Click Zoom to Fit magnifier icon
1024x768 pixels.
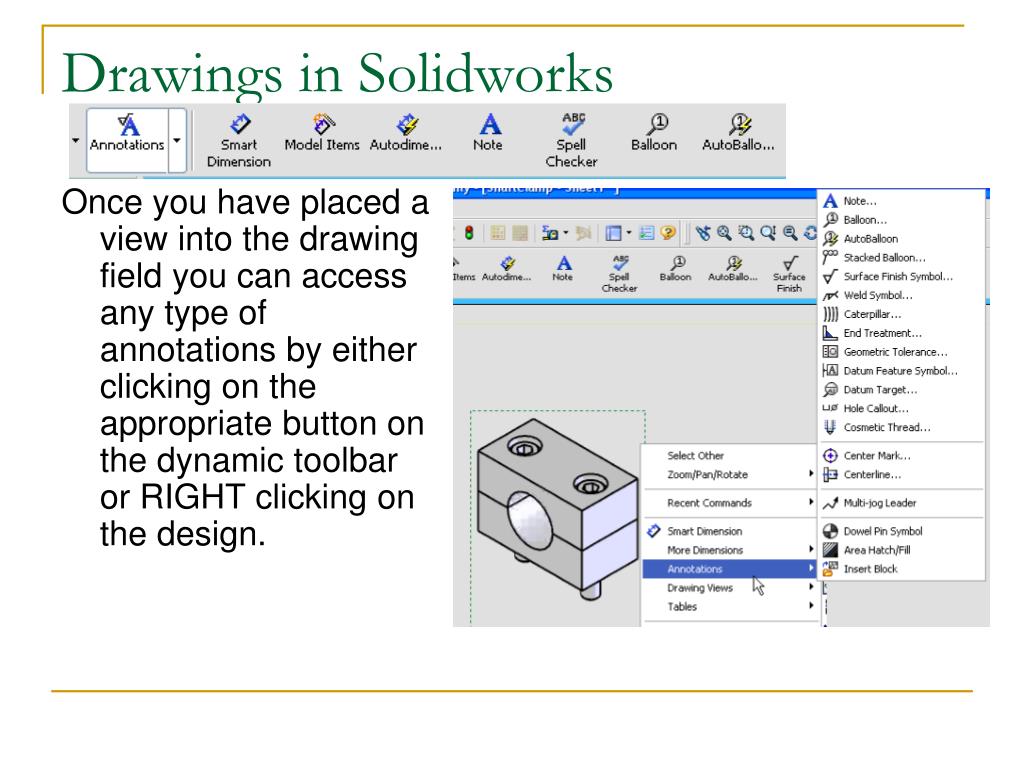[724, 232]
